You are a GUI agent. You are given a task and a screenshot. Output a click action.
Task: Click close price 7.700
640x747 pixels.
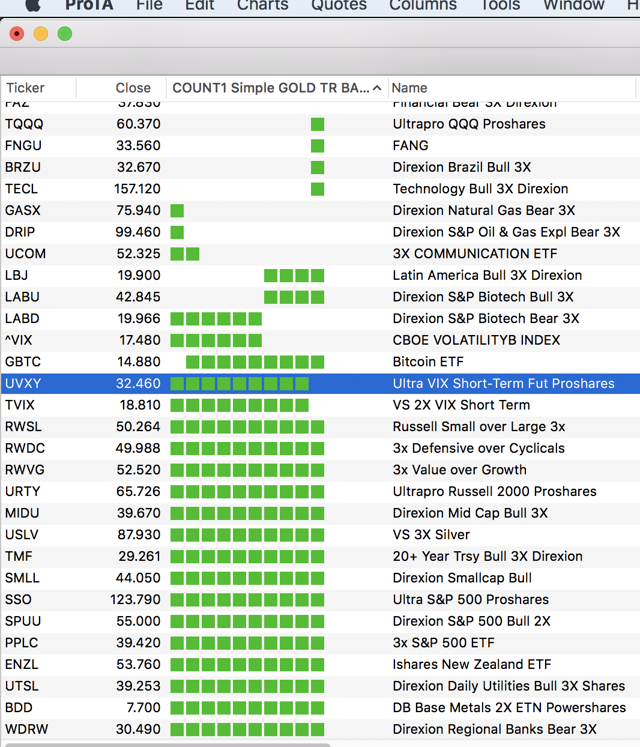pos(143,707)
